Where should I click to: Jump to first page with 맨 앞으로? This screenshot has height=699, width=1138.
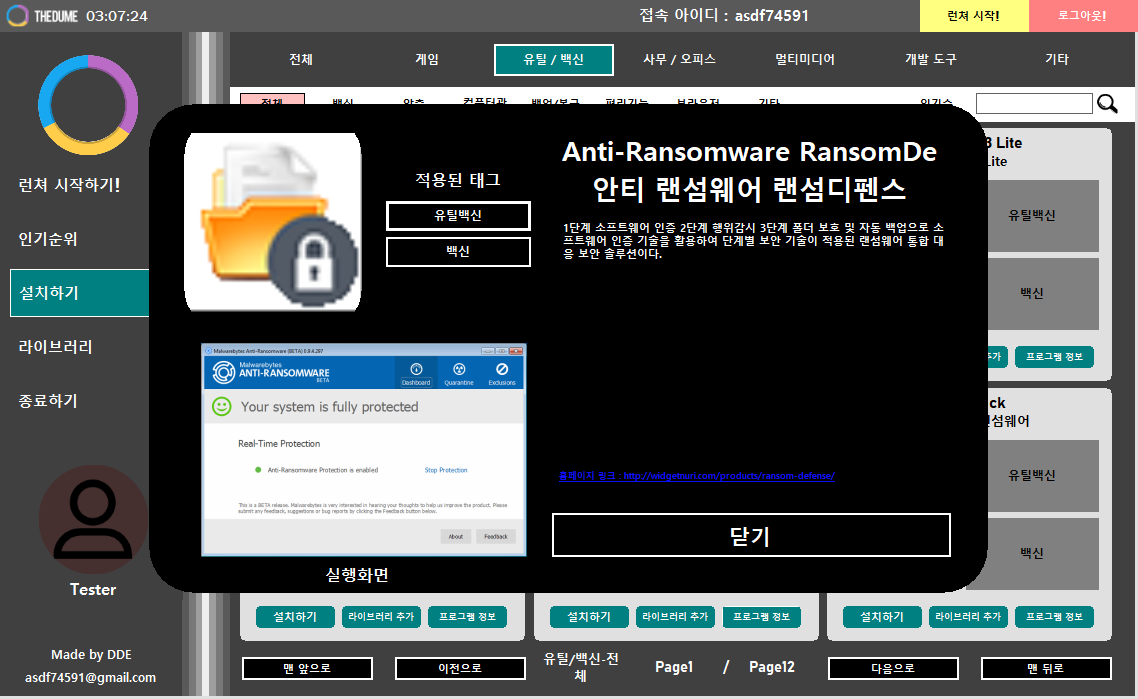click(x=307, y=669)
